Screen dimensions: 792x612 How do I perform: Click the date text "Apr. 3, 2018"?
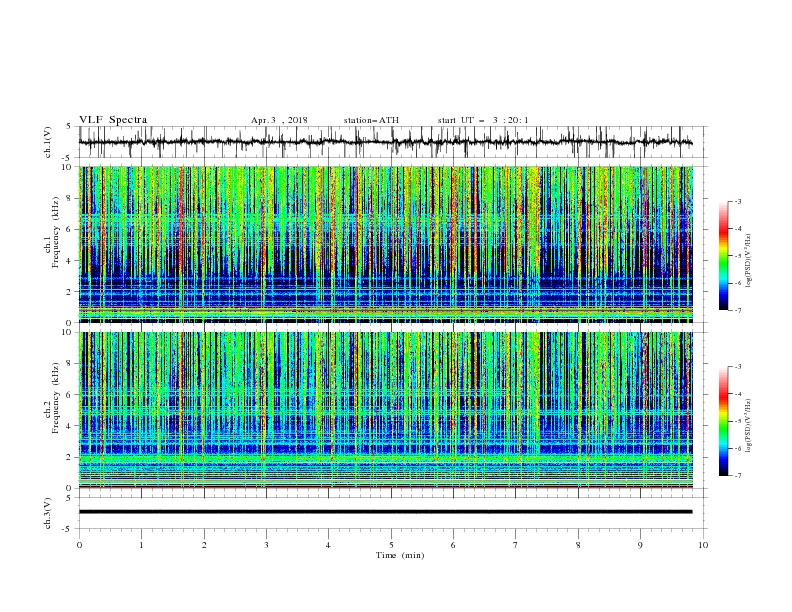[279, 120]
